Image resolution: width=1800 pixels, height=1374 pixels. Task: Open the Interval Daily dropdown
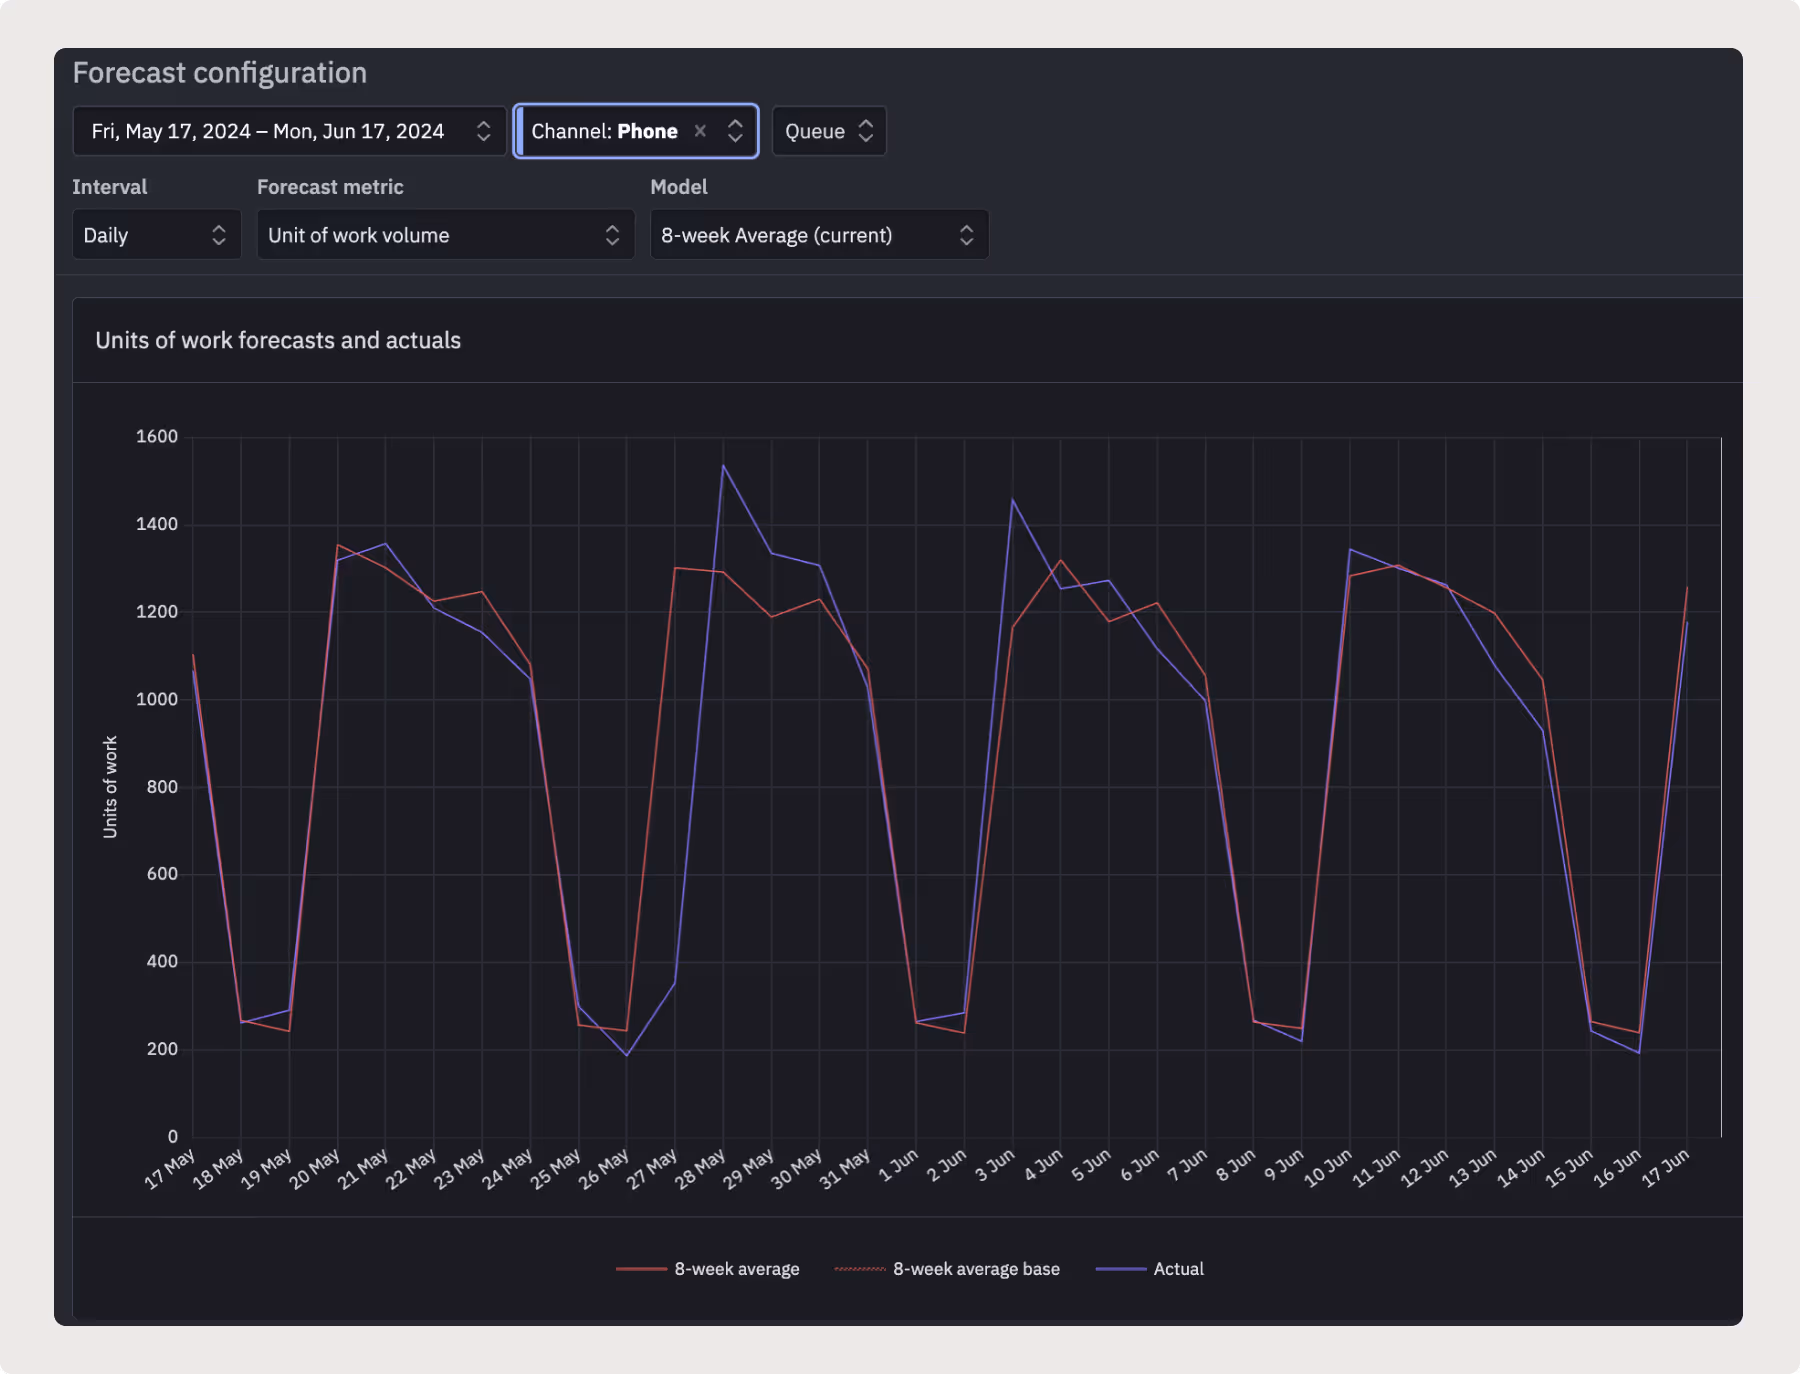[157, 235]
